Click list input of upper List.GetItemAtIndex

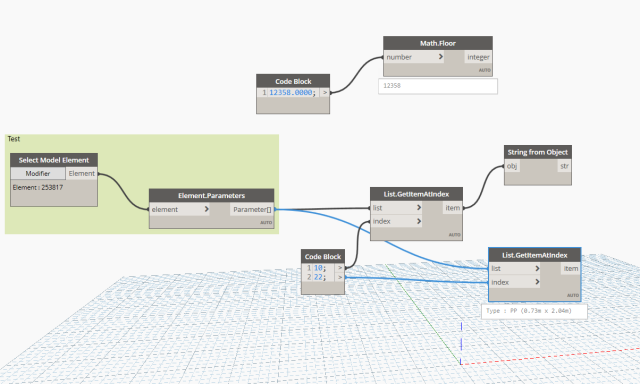[396, 208]
